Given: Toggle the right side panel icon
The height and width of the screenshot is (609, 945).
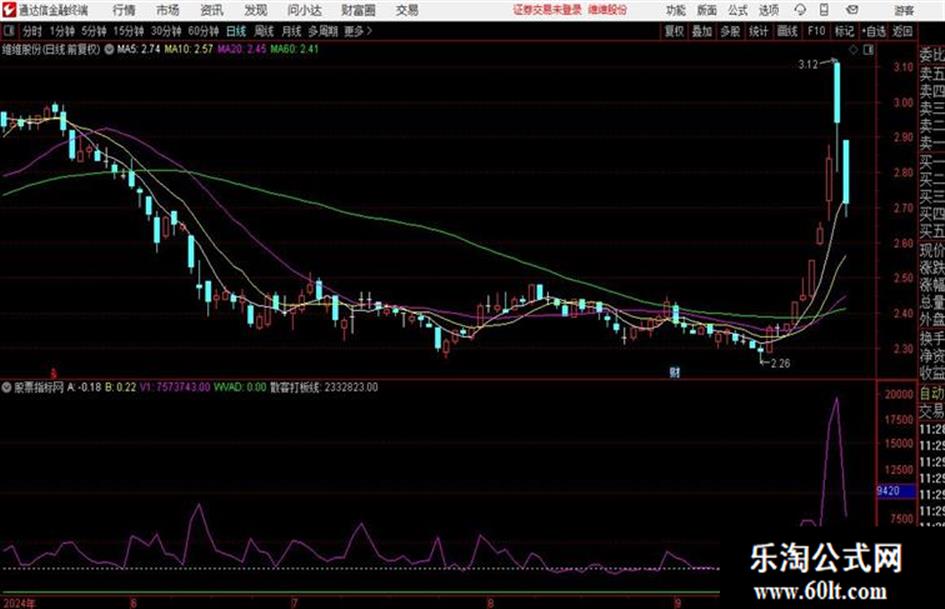Looking at the screenshot, I should (x=868, y=50).
